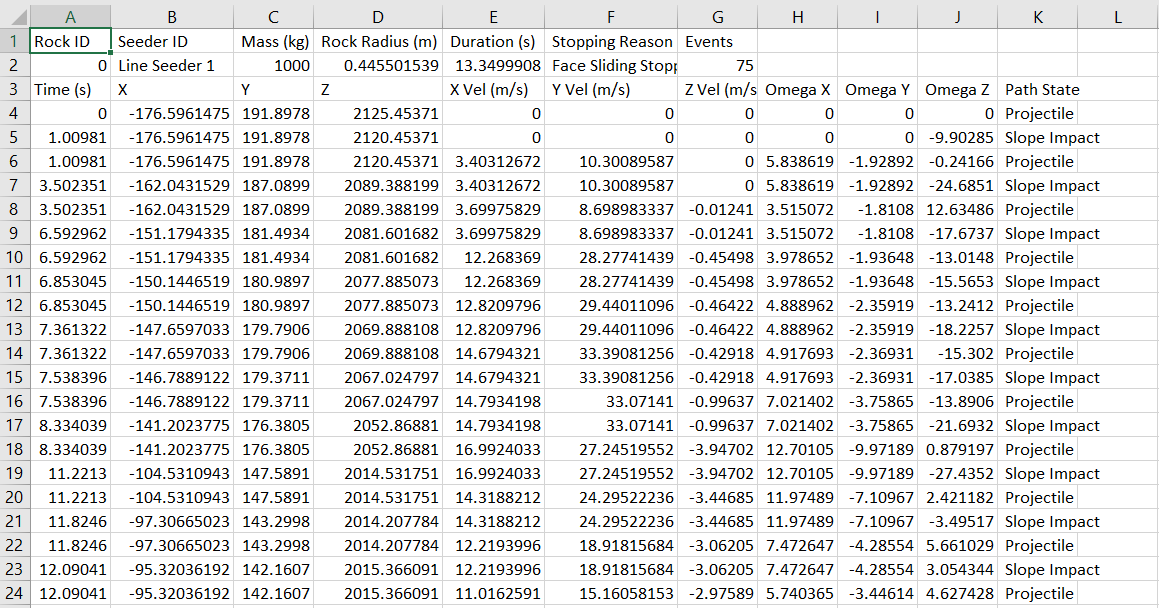Click the Omega X value 12.70105 in row 18
This screenshot has width=1159, height=608.
coord(798,449)
